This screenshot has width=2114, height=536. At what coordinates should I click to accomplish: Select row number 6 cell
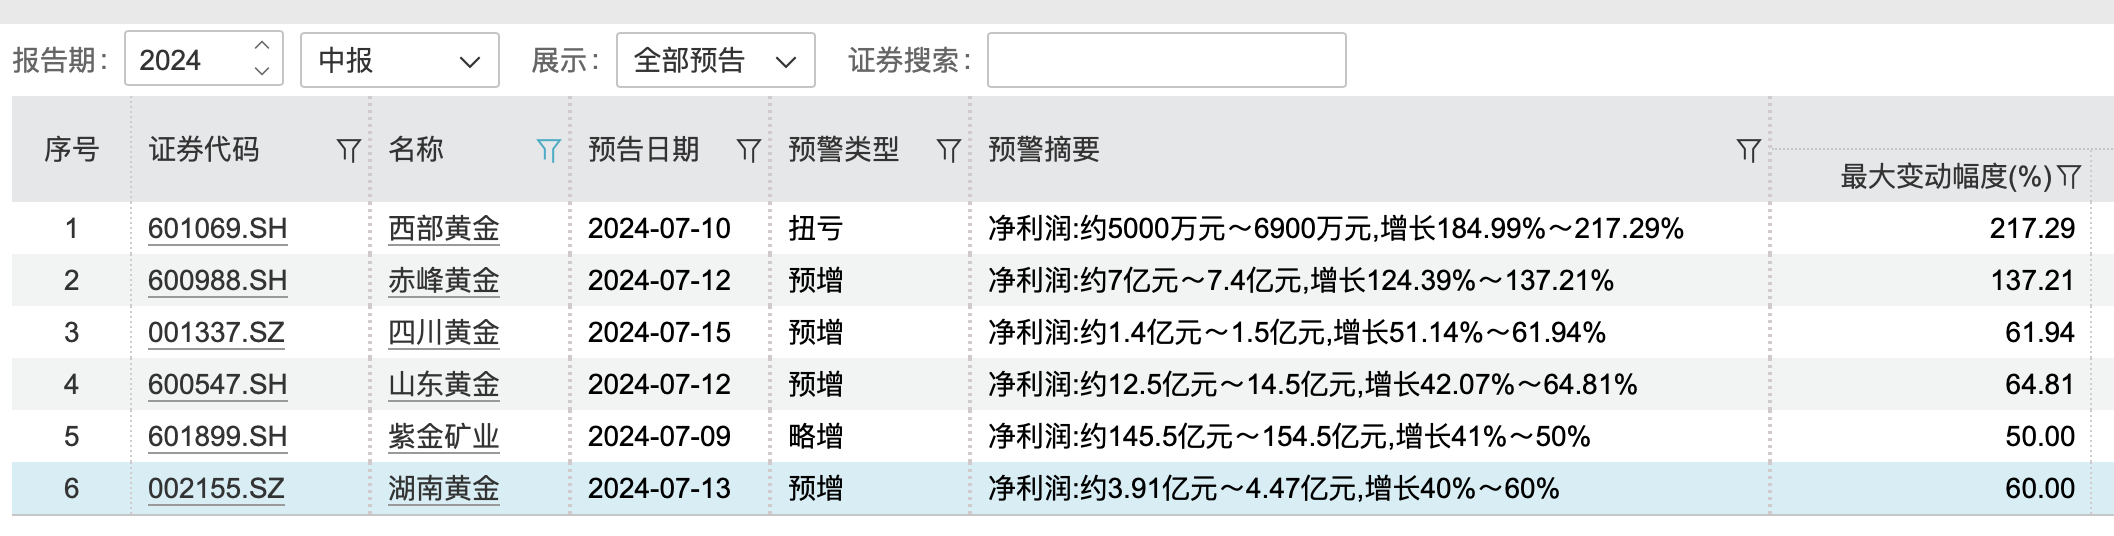tap(71, 489)
